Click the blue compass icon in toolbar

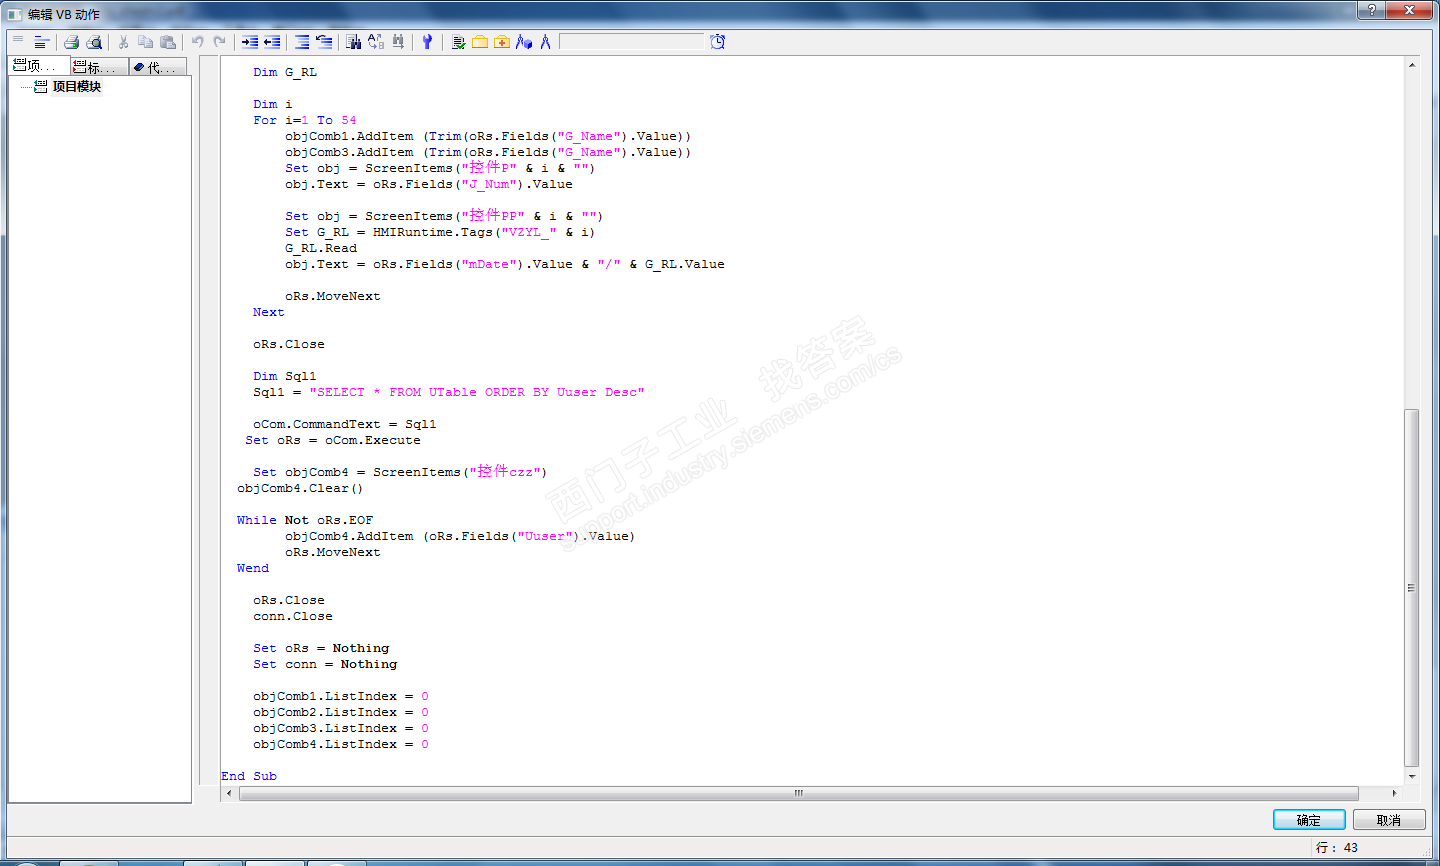click(x=545, y=42)
